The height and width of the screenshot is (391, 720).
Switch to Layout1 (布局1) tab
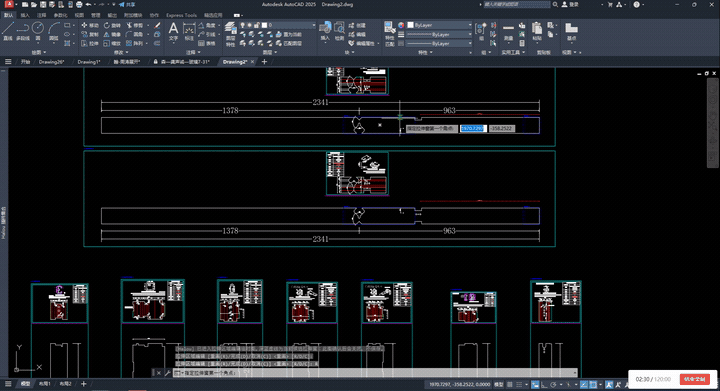45,384
